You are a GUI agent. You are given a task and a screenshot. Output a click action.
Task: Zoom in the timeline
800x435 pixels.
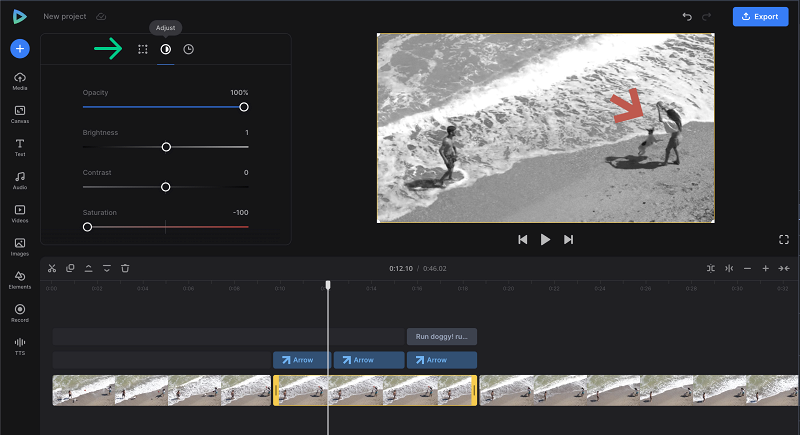point(766,268)
